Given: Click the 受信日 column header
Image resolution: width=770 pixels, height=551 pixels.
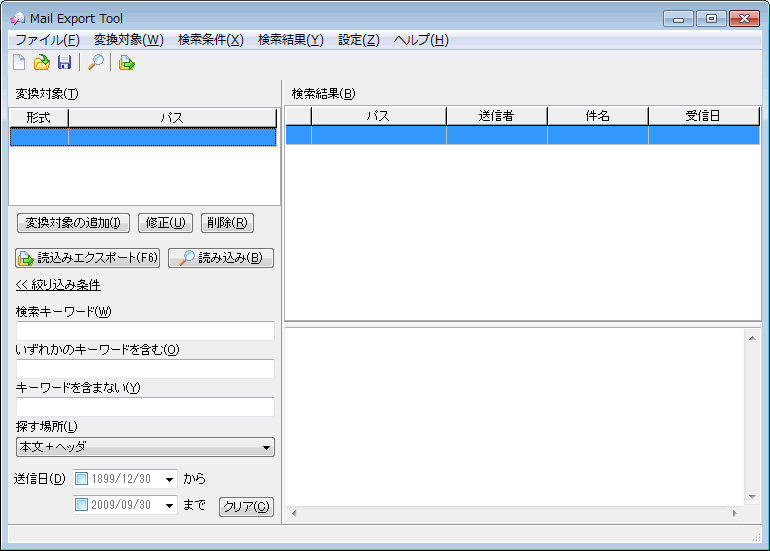Looking at the screenshot, I should tap(702, 117).
